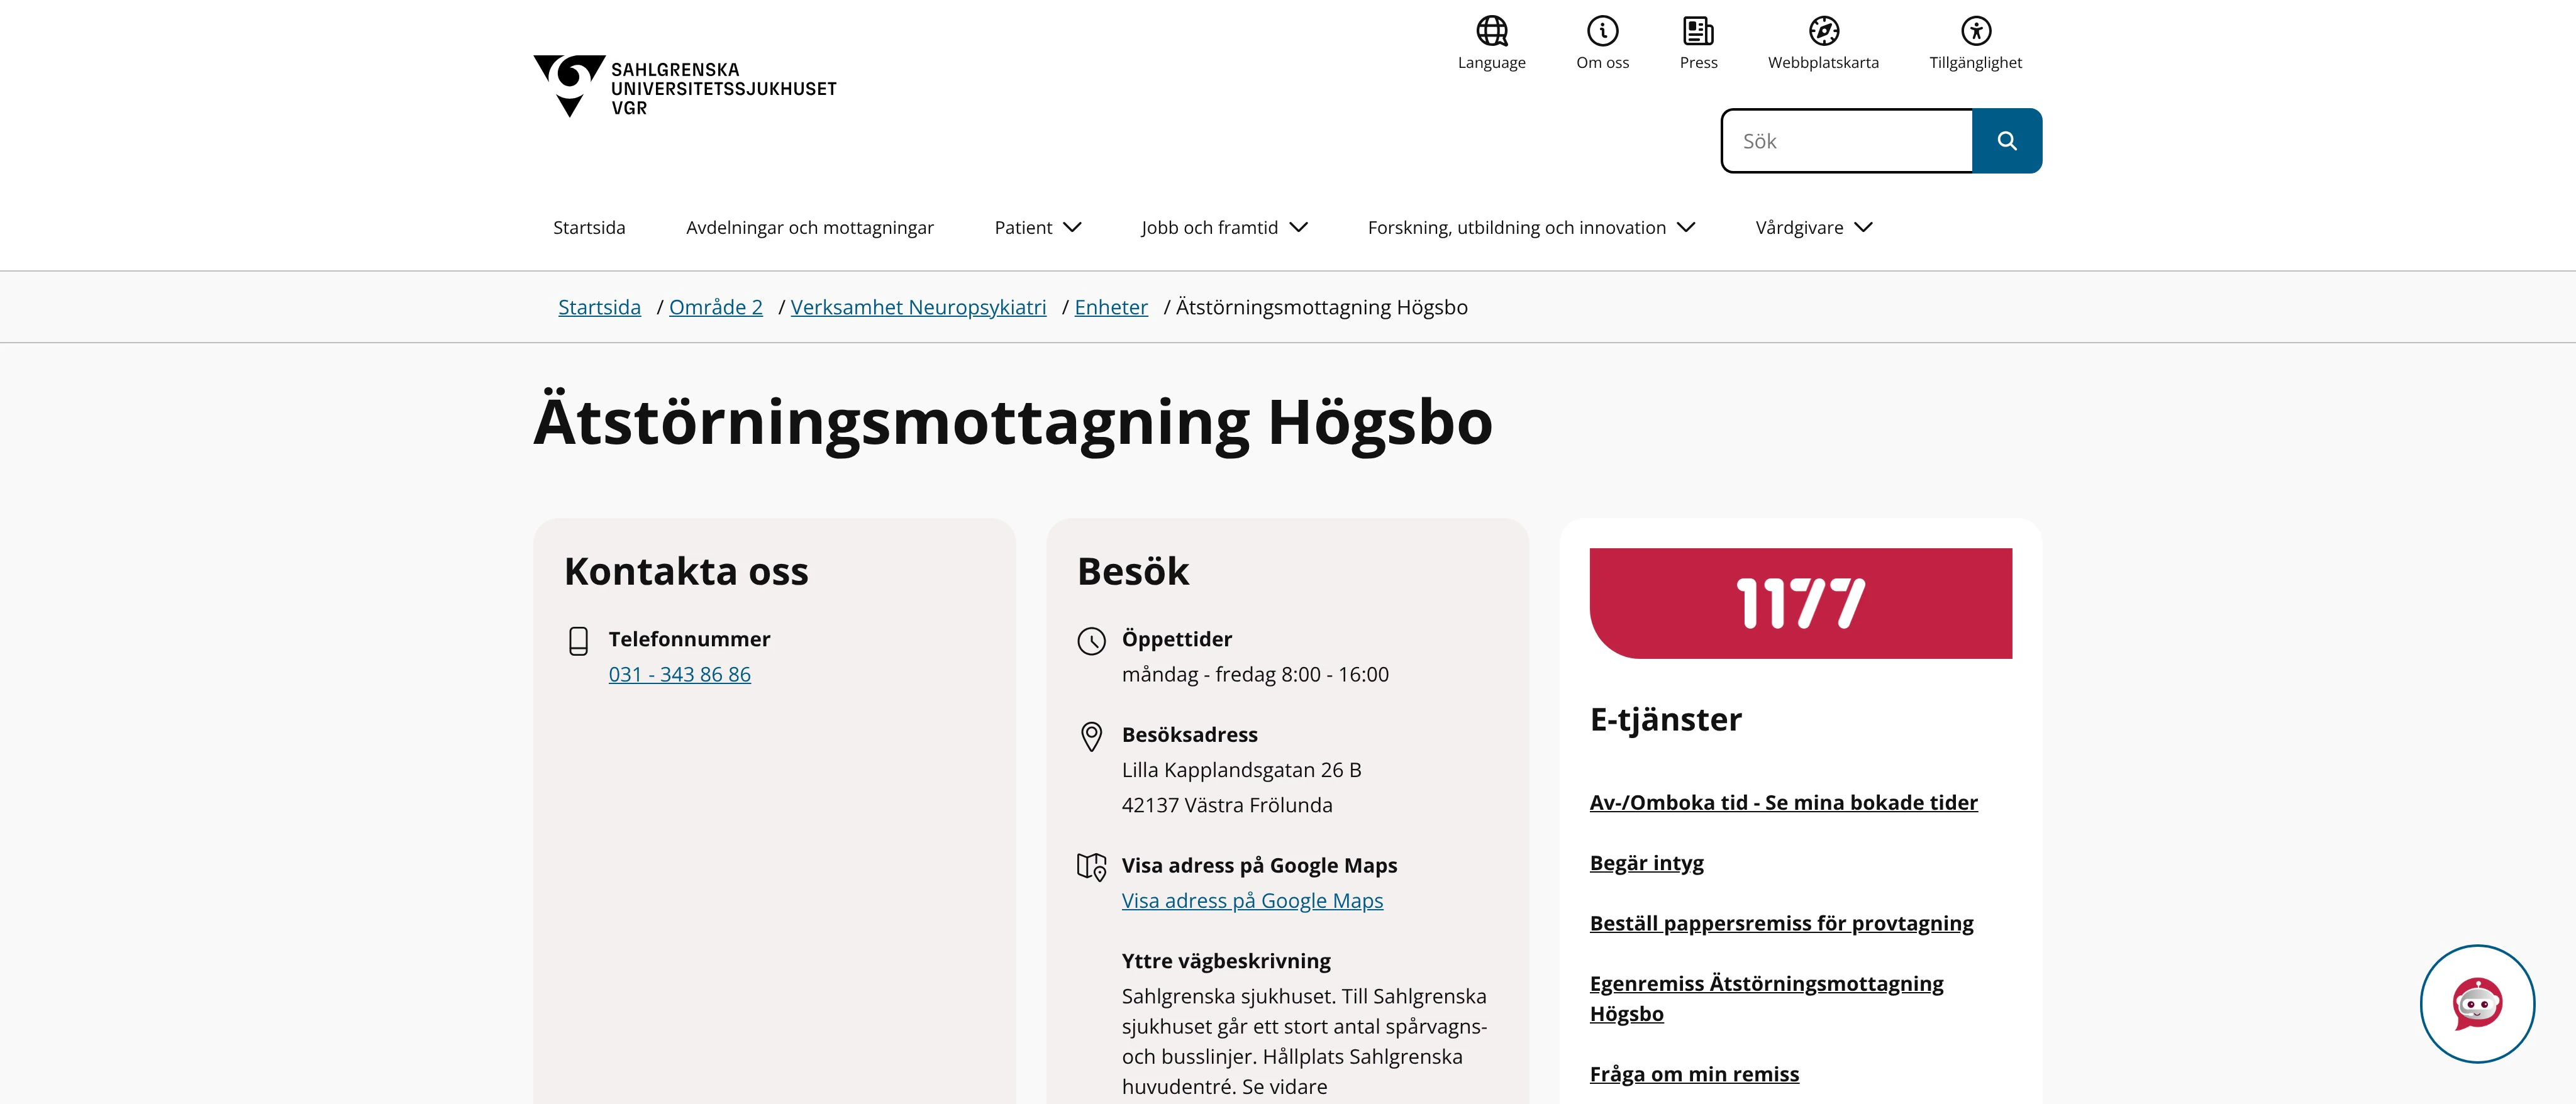Click the Sahlgrenska Universitetssjukhuset logo

pyautogui.click(x=685, y=87)
